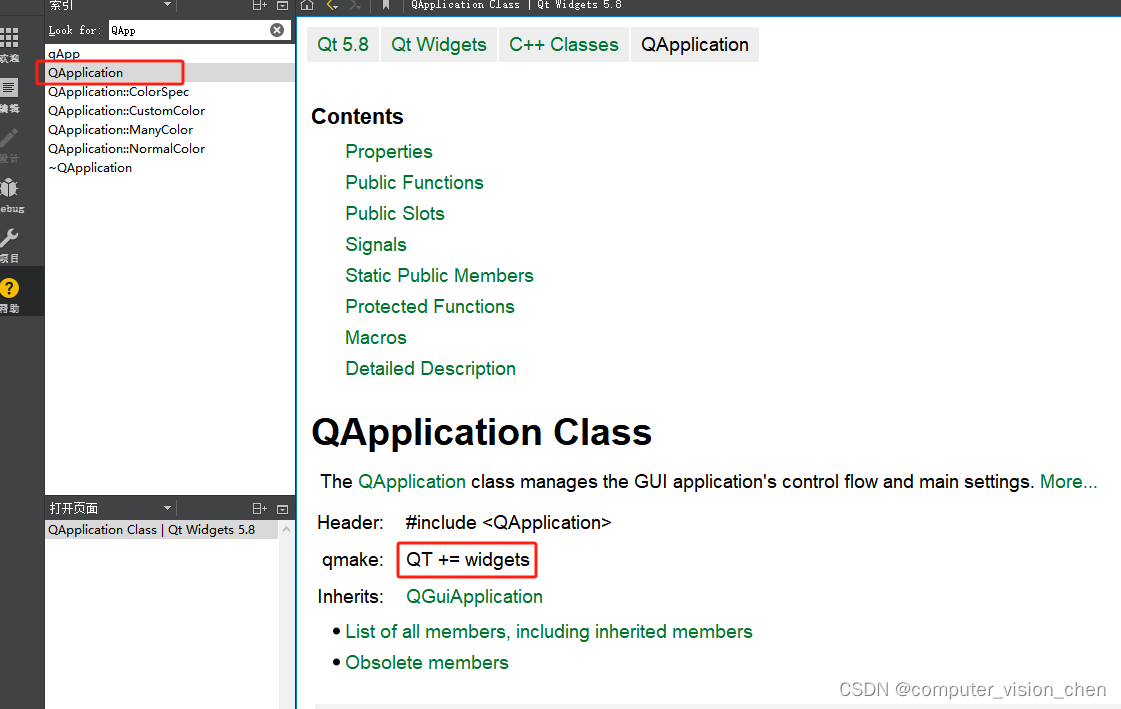Split the open pages panel
Image resolution: width=1121 pixels, height=709 pixels.
[x=260, y=508]
